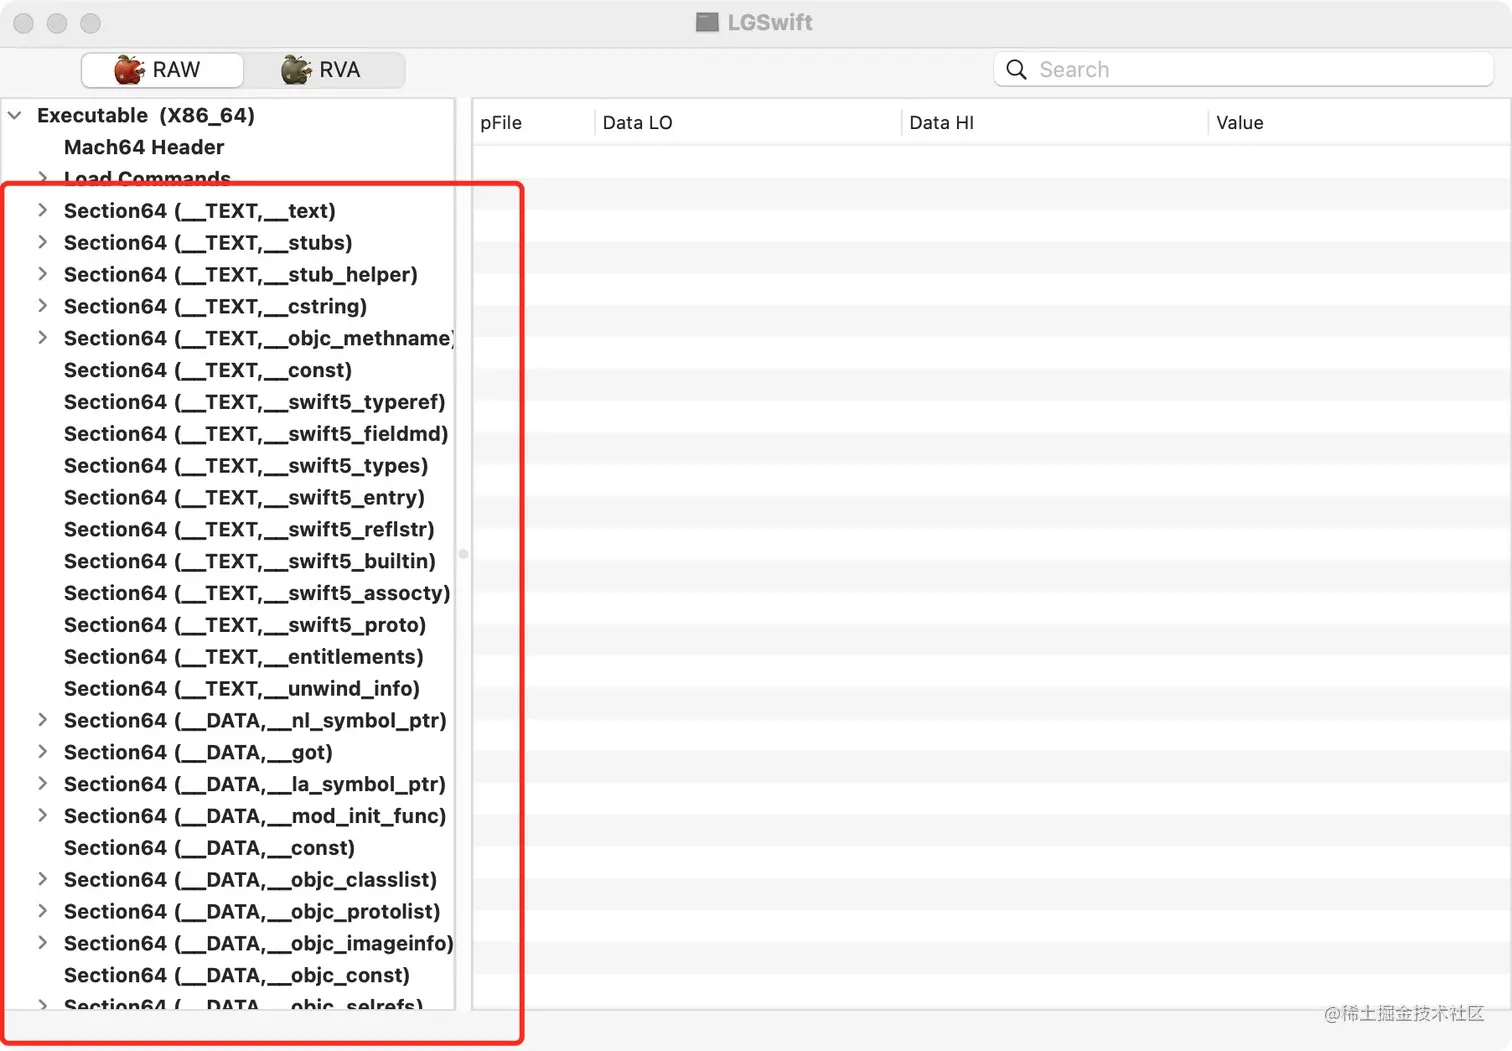Select Section64 (__DATA,__objc_protolist) row
Screen dimensions: 1512x1051
[x=229, y=912]
